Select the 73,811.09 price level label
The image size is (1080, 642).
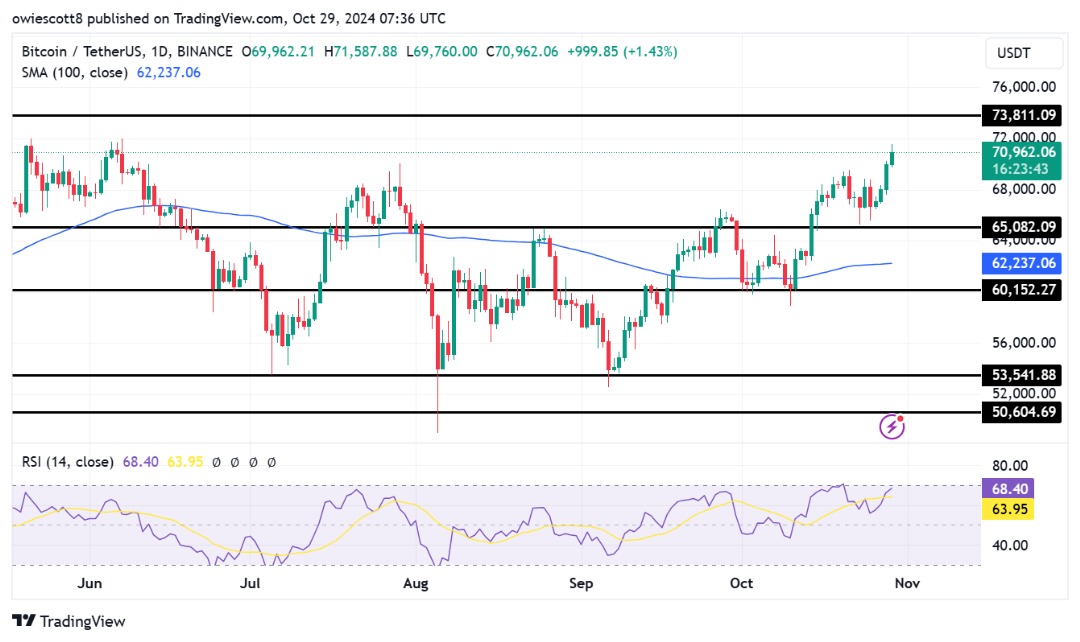1022,115
